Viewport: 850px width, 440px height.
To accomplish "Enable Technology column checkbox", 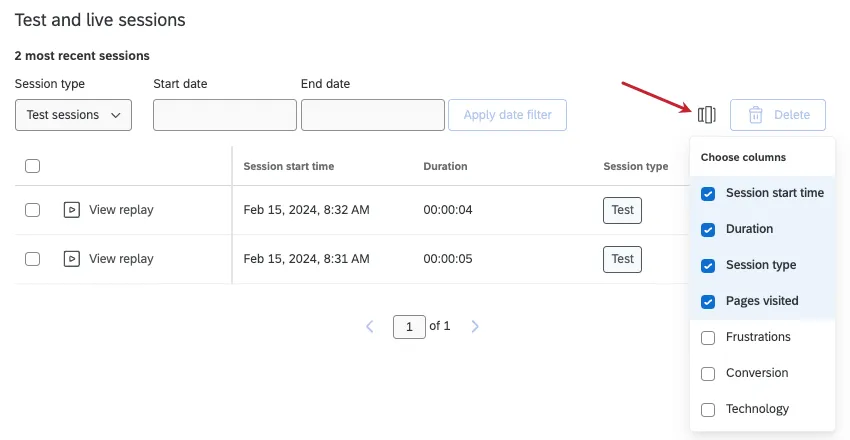I will coord(708,410).
